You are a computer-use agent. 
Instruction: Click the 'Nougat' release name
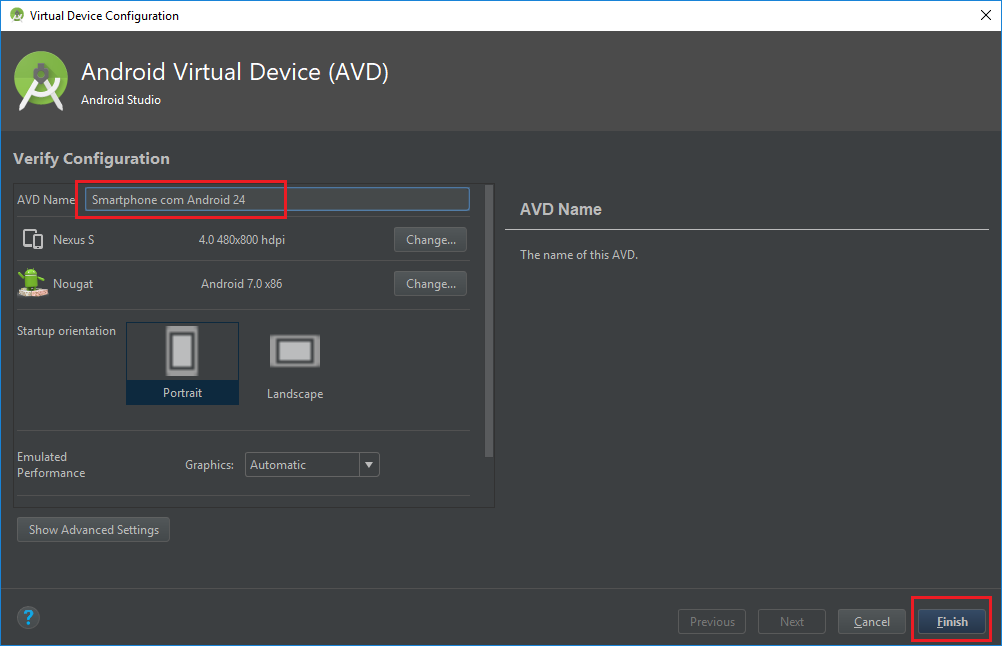pyautogui.click(x=73, y=284)
